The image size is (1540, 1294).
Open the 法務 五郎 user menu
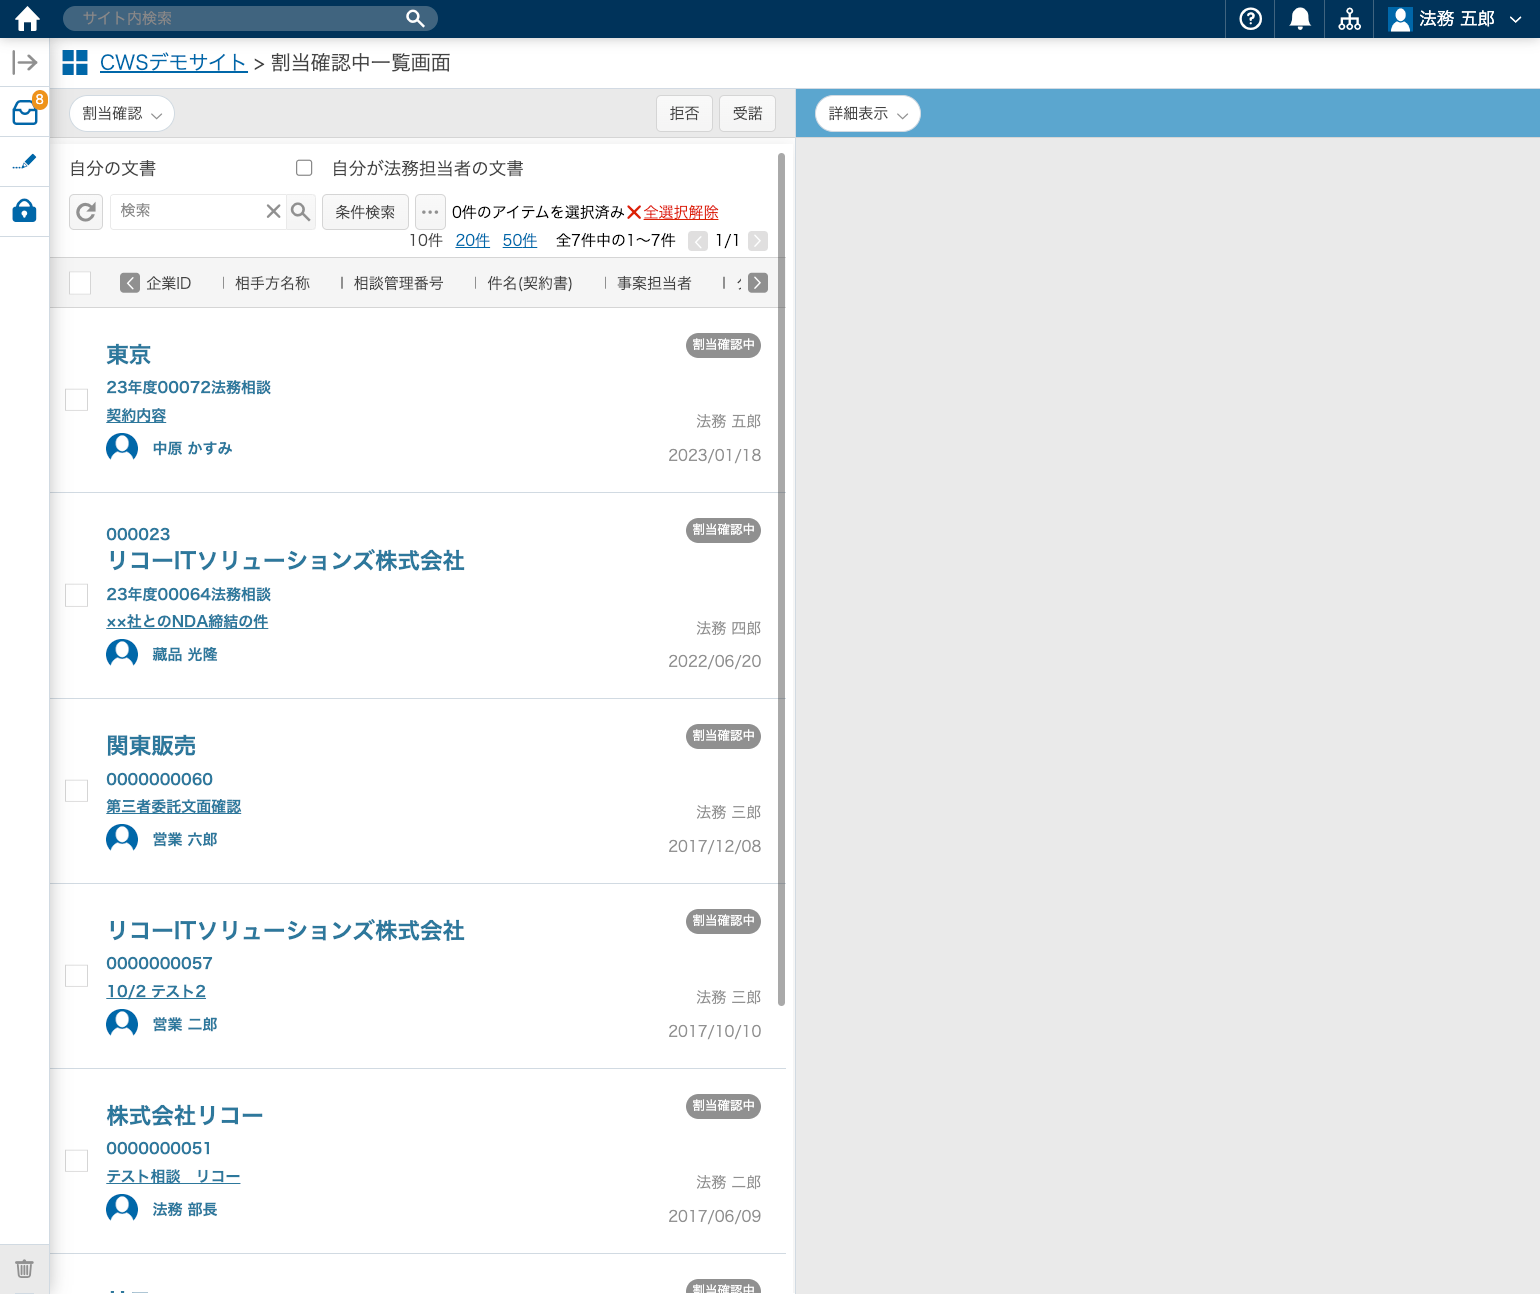point(1455,19)
